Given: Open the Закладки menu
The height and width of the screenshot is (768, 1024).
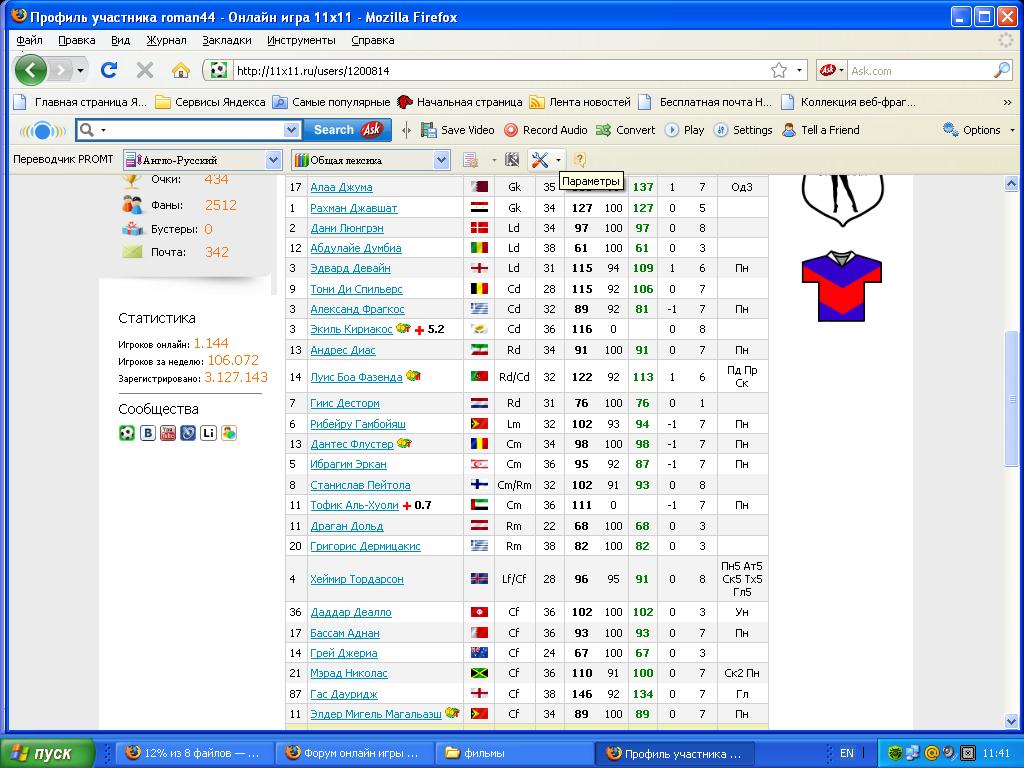Looking at the screenshot, I should pos(226,40).
